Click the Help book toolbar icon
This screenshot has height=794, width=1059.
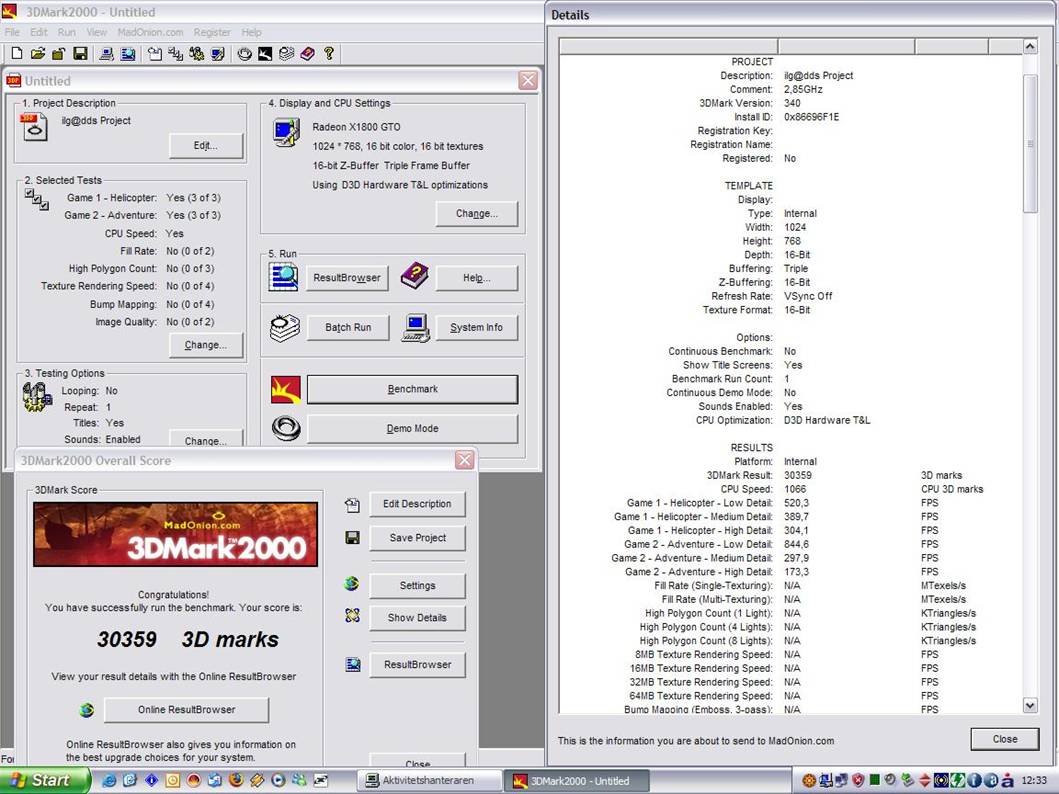point(307,53)
